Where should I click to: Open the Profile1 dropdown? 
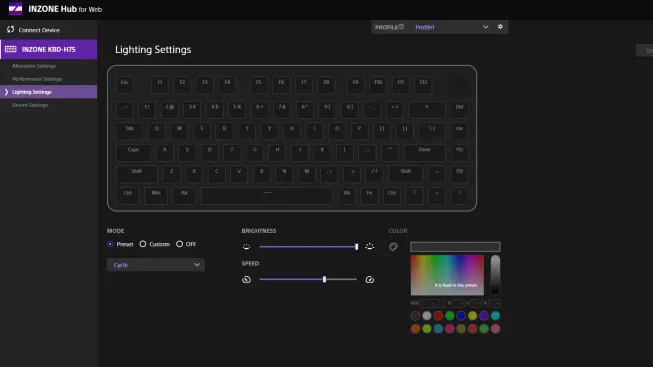coord(452,27)
